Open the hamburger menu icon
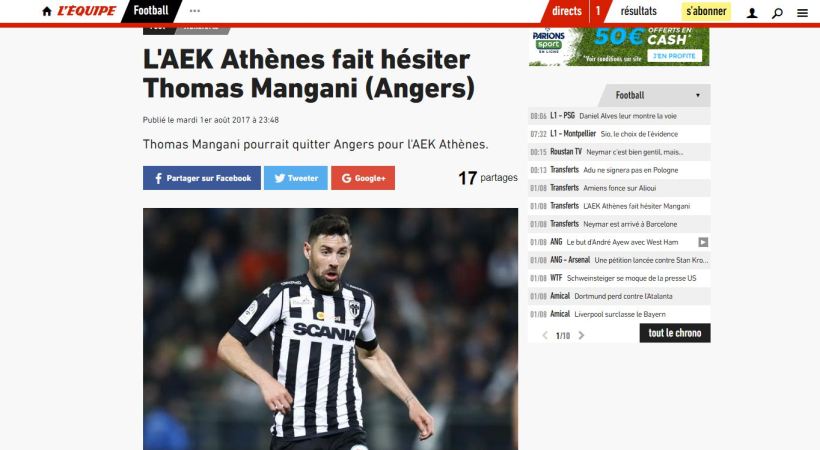 pyautogui.click(x=803, y=13)
